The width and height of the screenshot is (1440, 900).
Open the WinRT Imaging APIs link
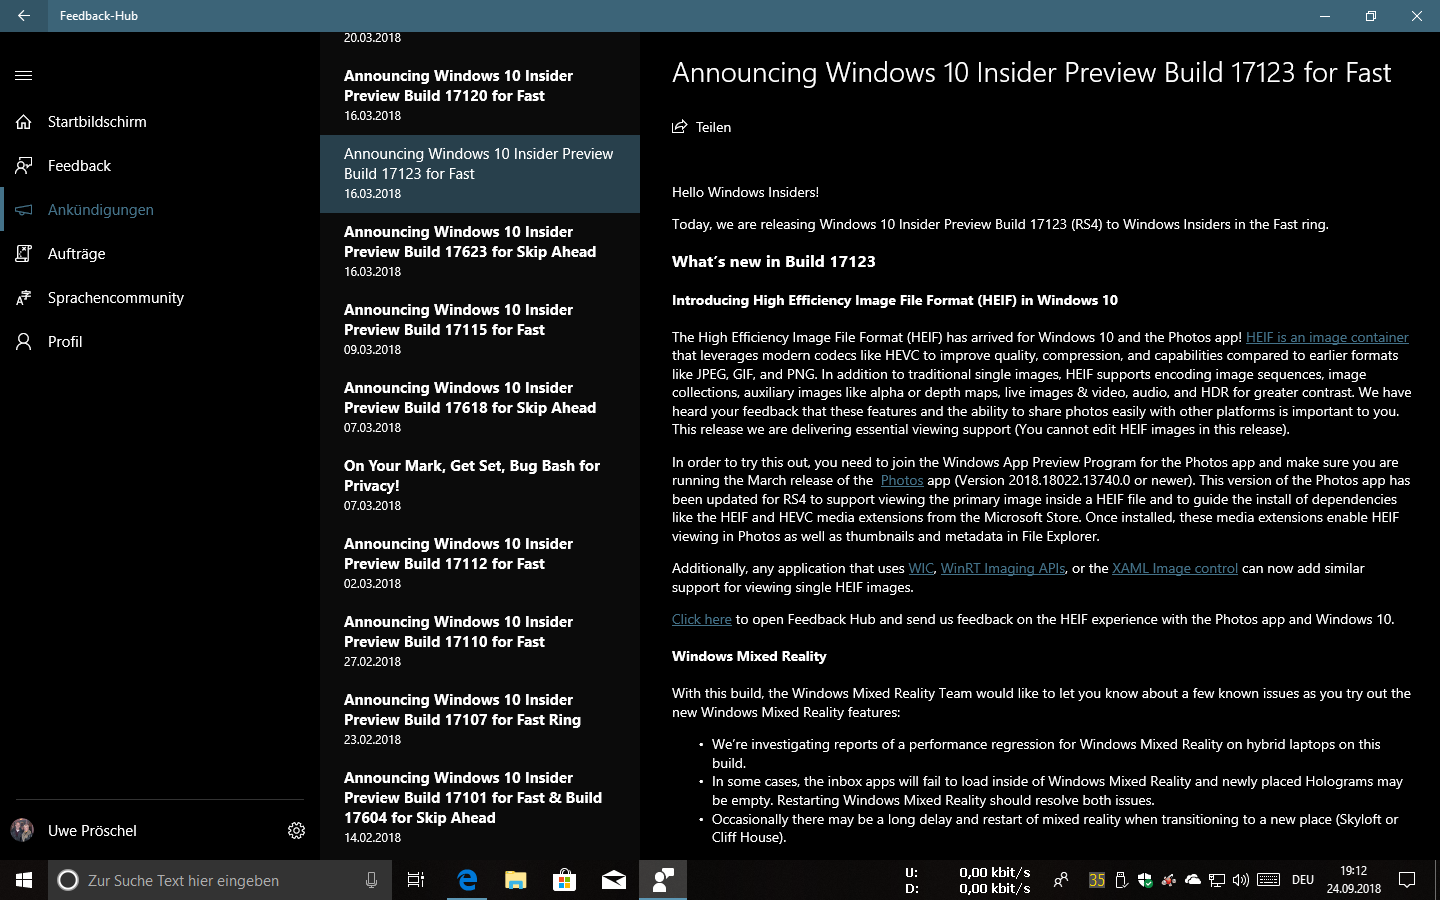[1003, 568]
